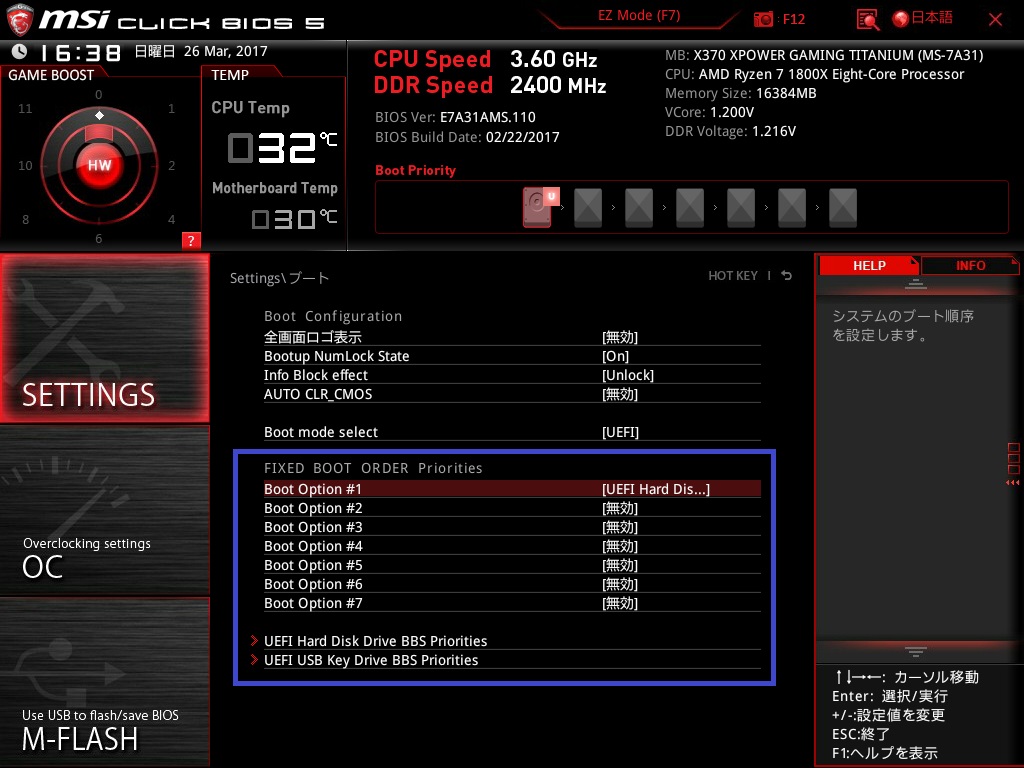Open the HOT KEY list

pos(733,276)
